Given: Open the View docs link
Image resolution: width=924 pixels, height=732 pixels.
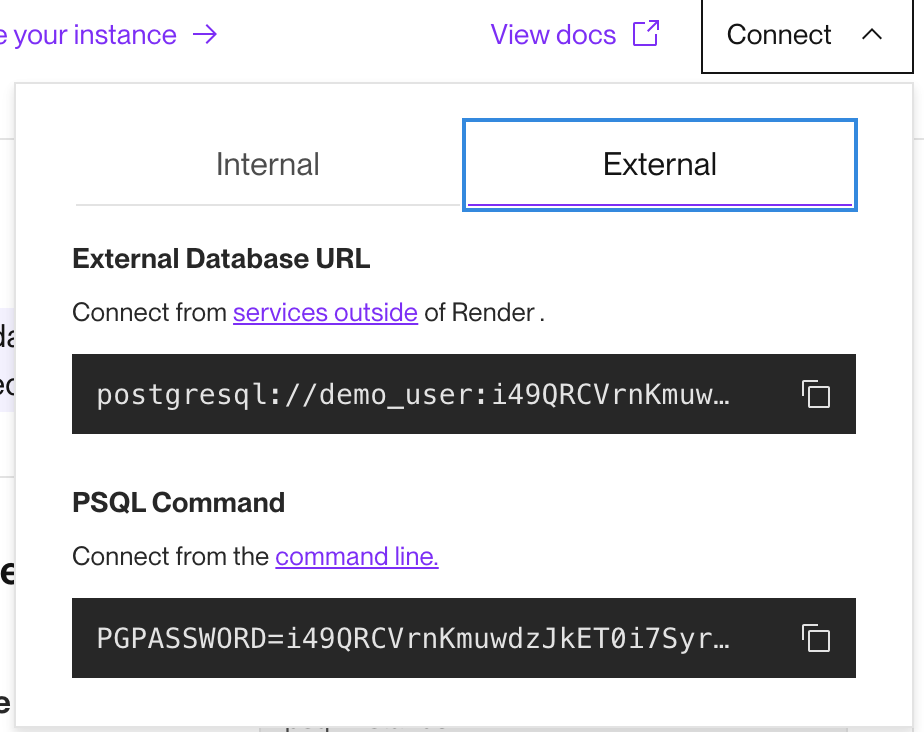Looking at the screenshot, I should (553, 35).
